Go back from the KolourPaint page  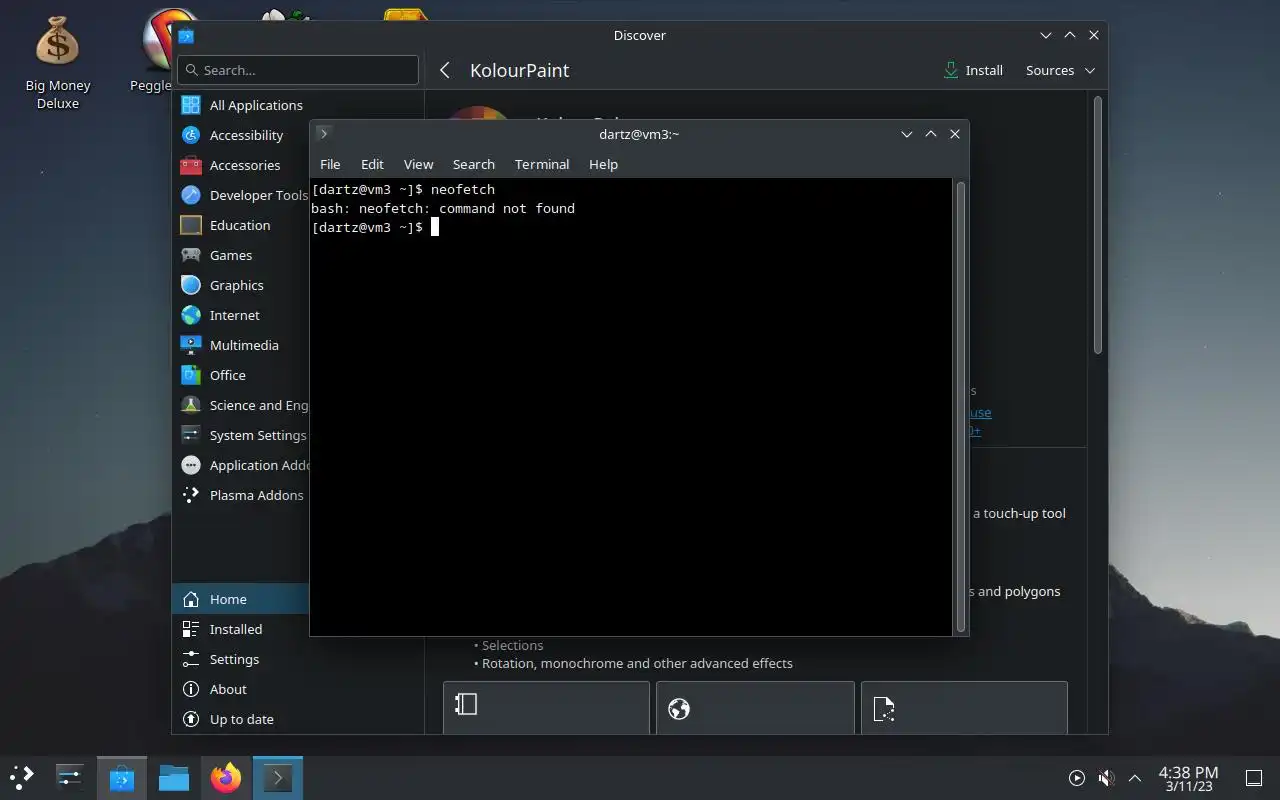pyautogui.click(x=445, y=70)
